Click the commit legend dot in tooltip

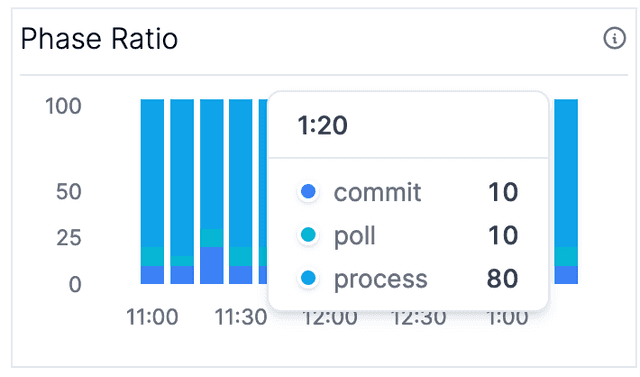(x=308, y=191)
